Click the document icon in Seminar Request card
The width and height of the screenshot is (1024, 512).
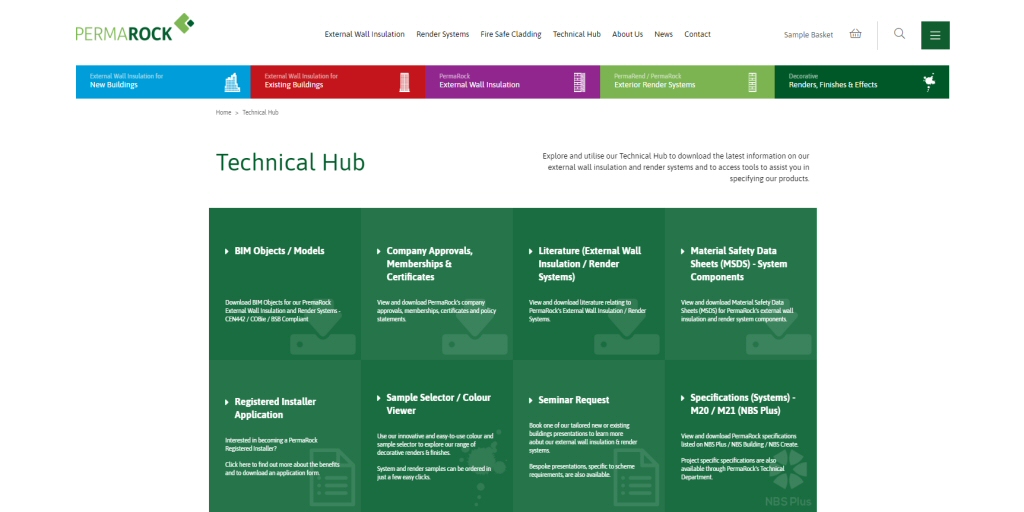pyautogui.click(x=637, y=478)
